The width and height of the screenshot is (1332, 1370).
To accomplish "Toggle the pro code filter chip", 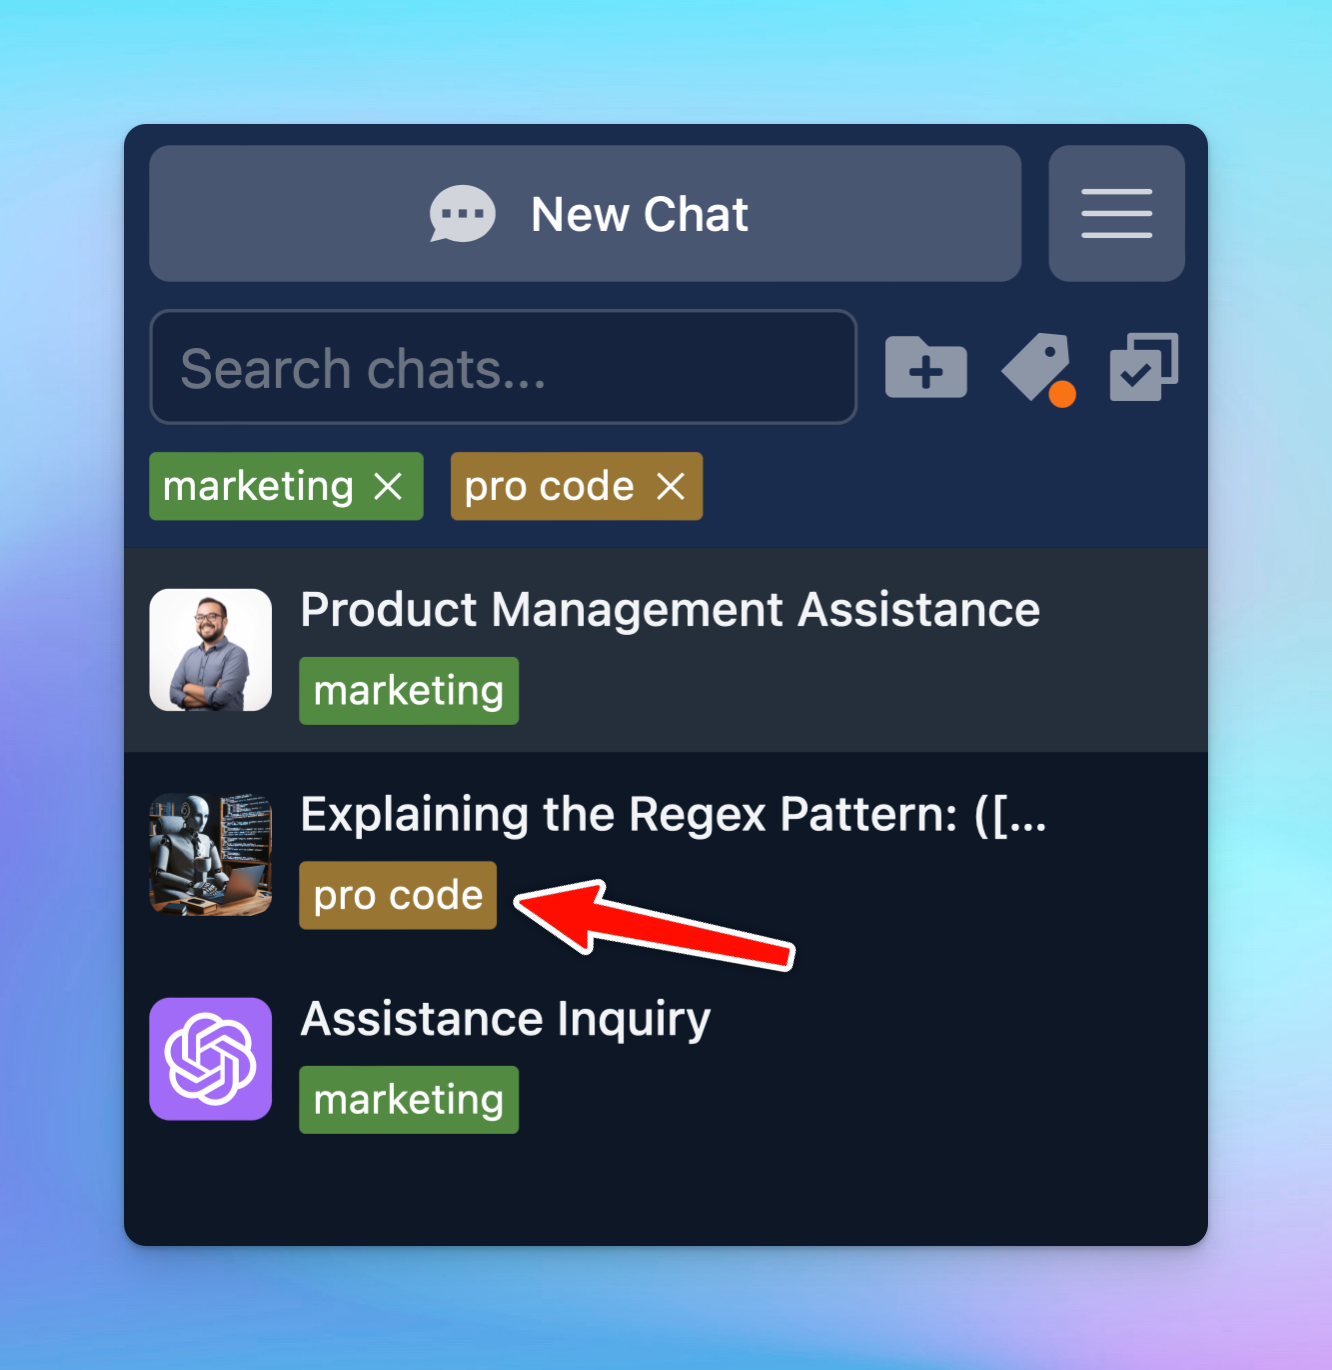I will tap(549, 487).
